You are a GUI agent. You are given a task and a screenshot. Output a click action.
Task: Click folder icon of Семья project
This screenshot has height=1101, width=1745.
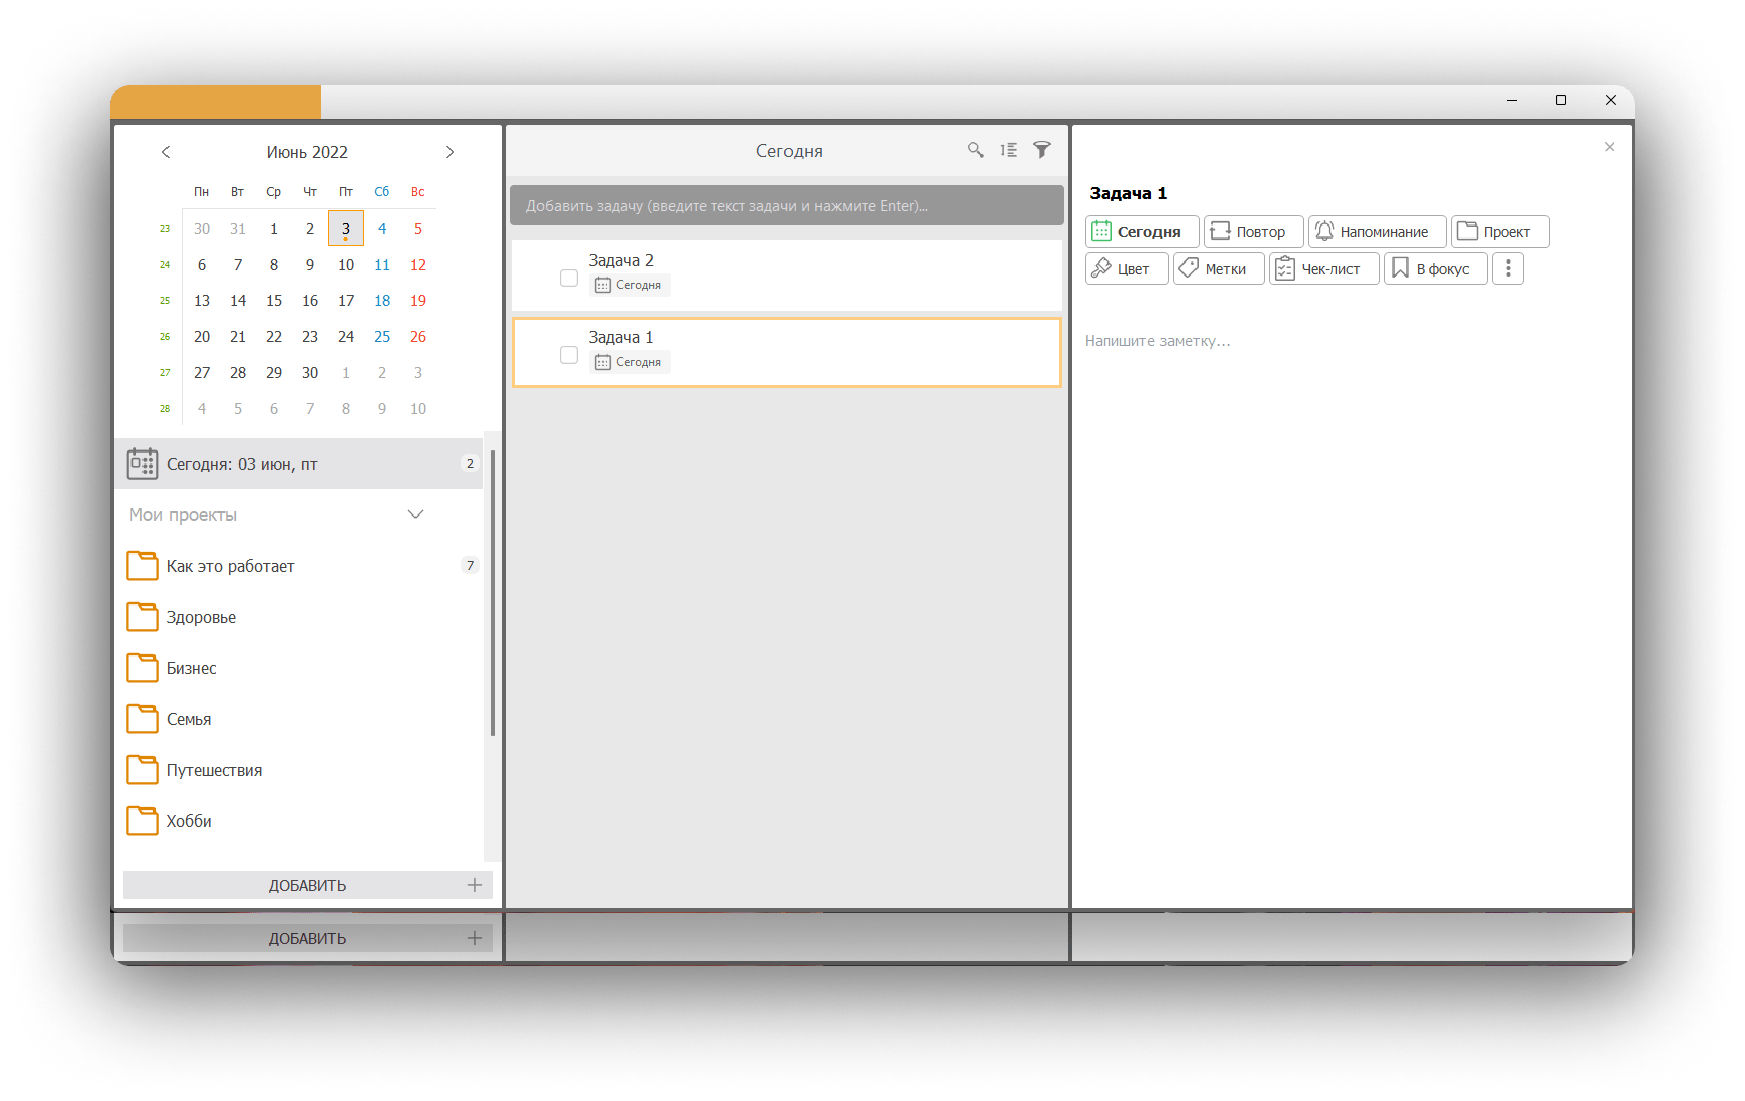[x=142, y=719]
